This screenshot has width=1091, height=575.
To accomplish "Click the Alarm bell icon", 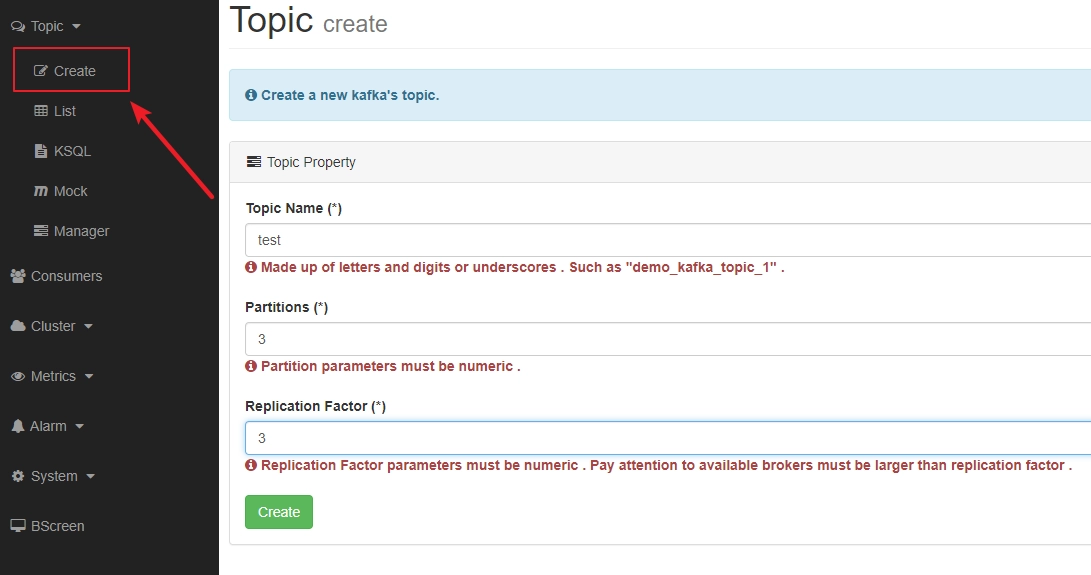I will 18,426.
